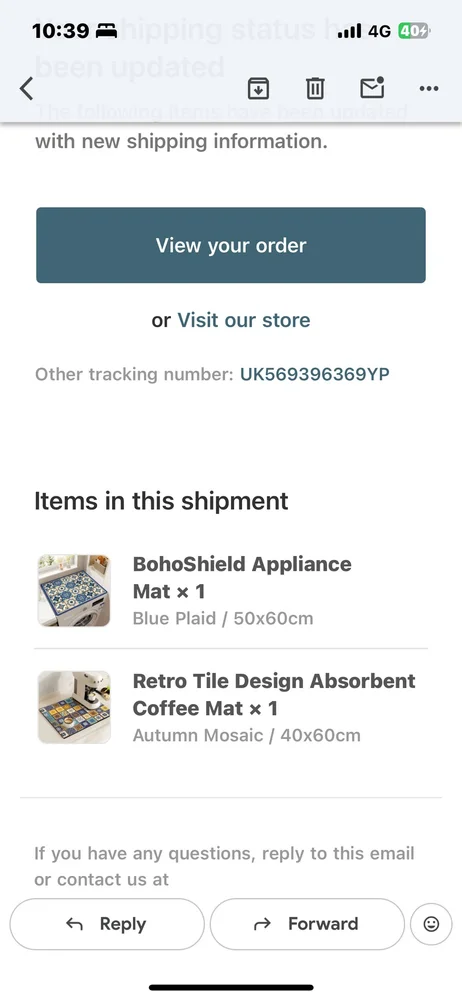Viewport: 462px width, 1000px height.
Task: Tap the Forward button
Action: pos(307,923)
